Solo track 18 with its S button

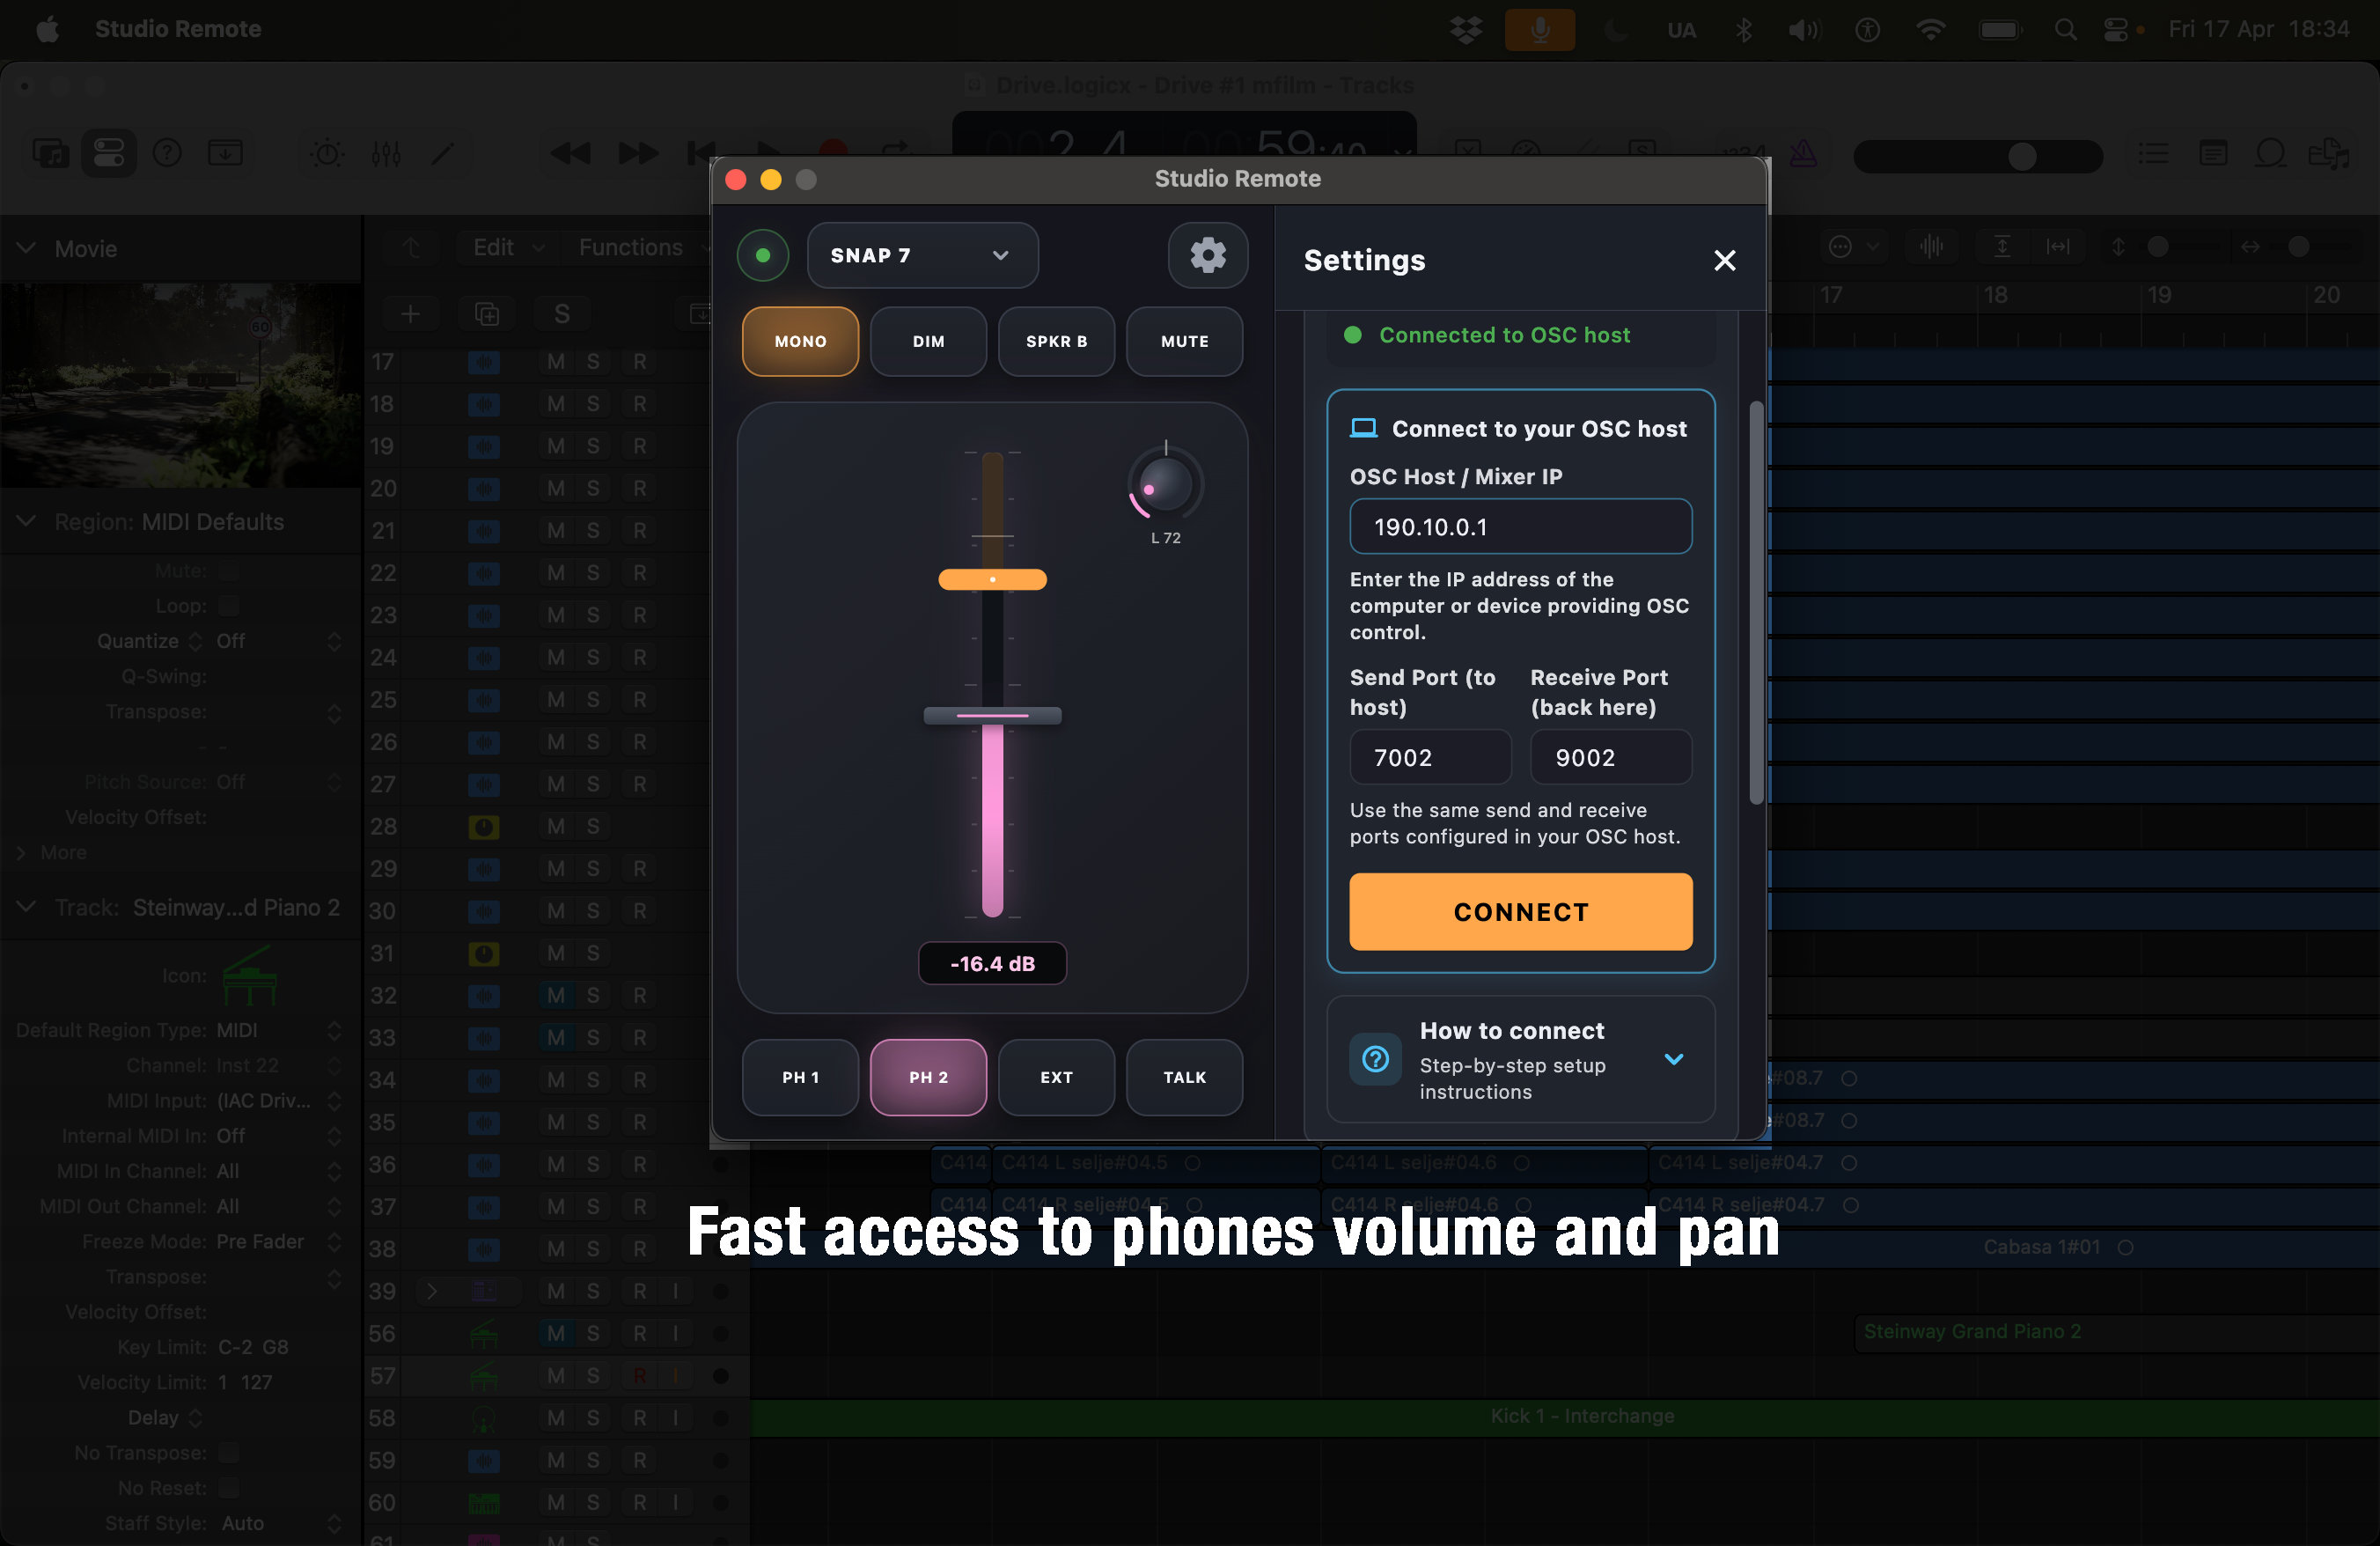point(594,404)
